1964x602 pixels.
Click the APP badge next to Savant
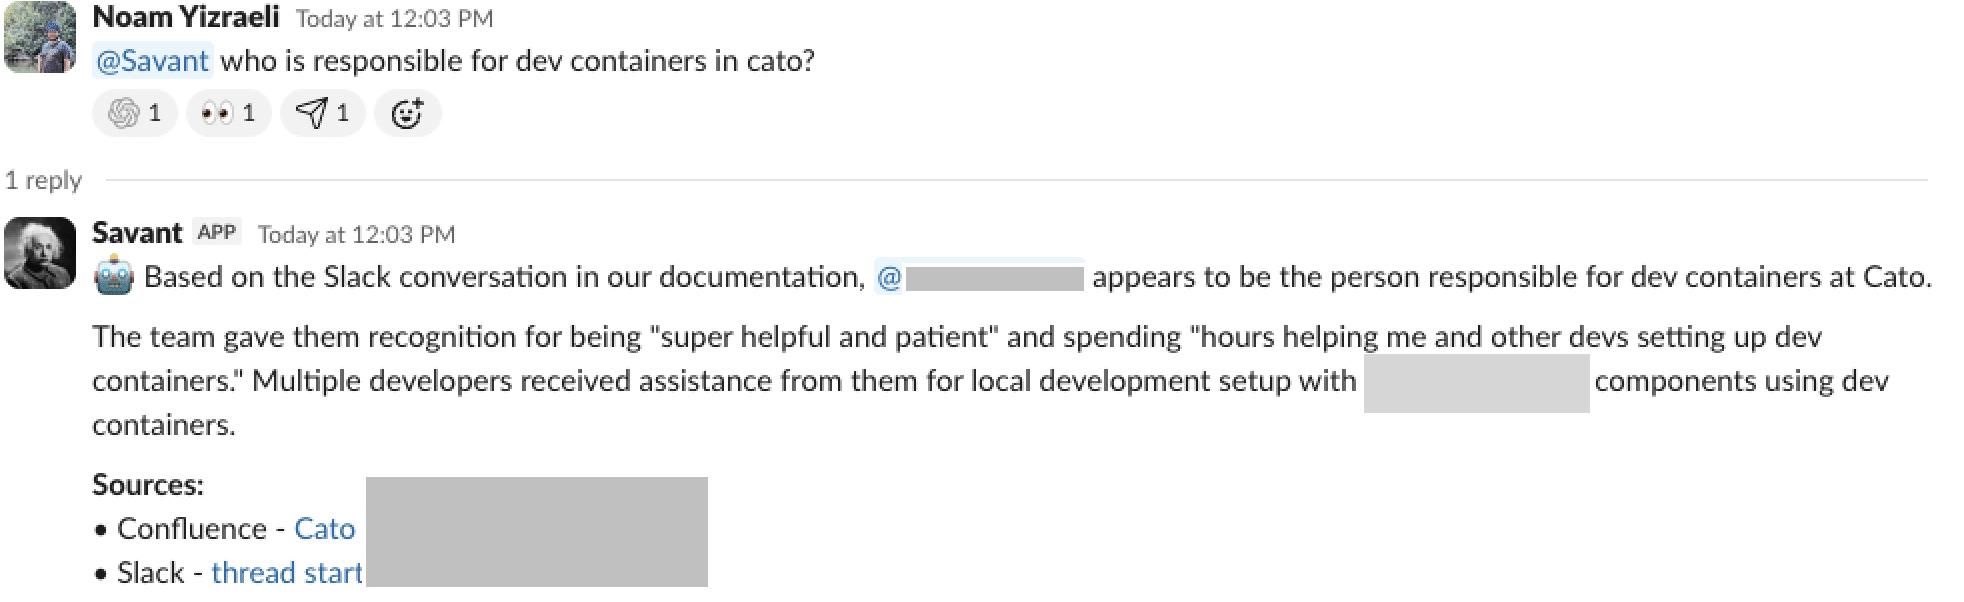[x=216, y=233]
